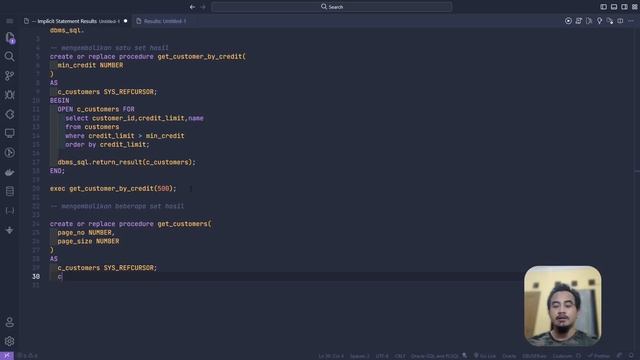Click the text "page_size NUMBER"
The image size is (640, 360).
tap(88, 241)
